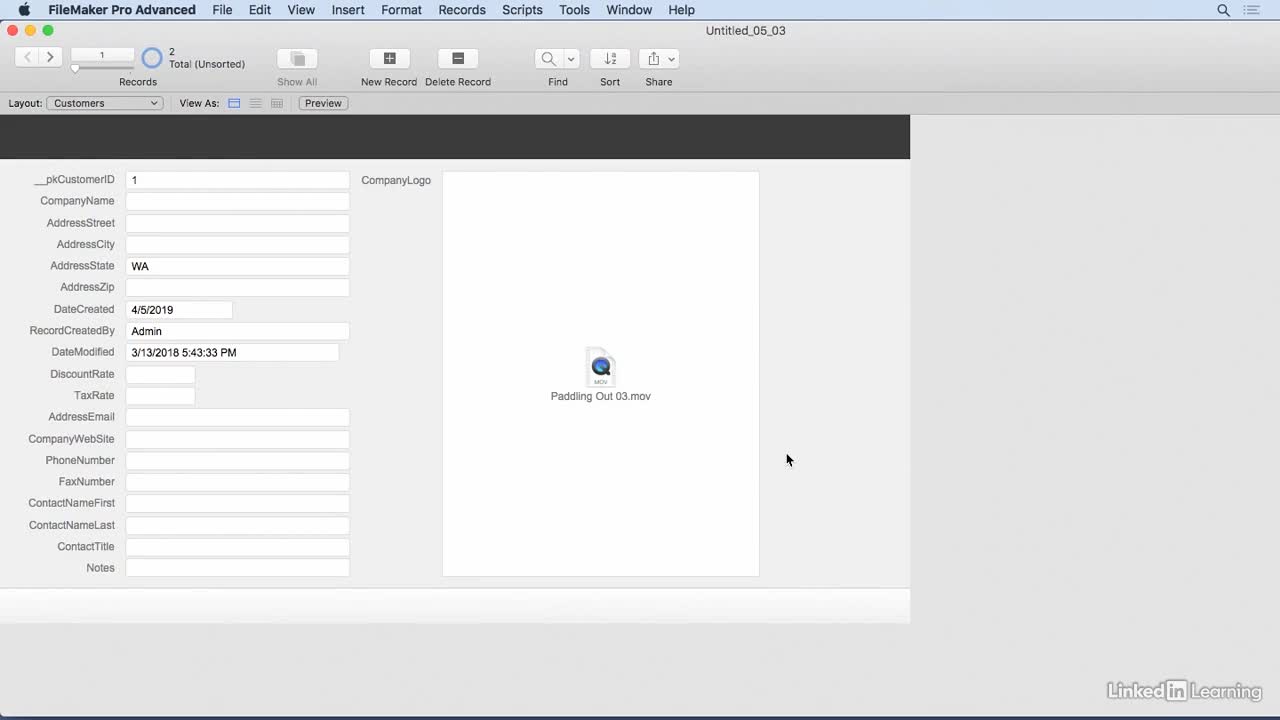The width and height of the screenshot is (1280, 720).
Task: Click the Paddling Out 03.mov filename text
Action: click(601, 396)
